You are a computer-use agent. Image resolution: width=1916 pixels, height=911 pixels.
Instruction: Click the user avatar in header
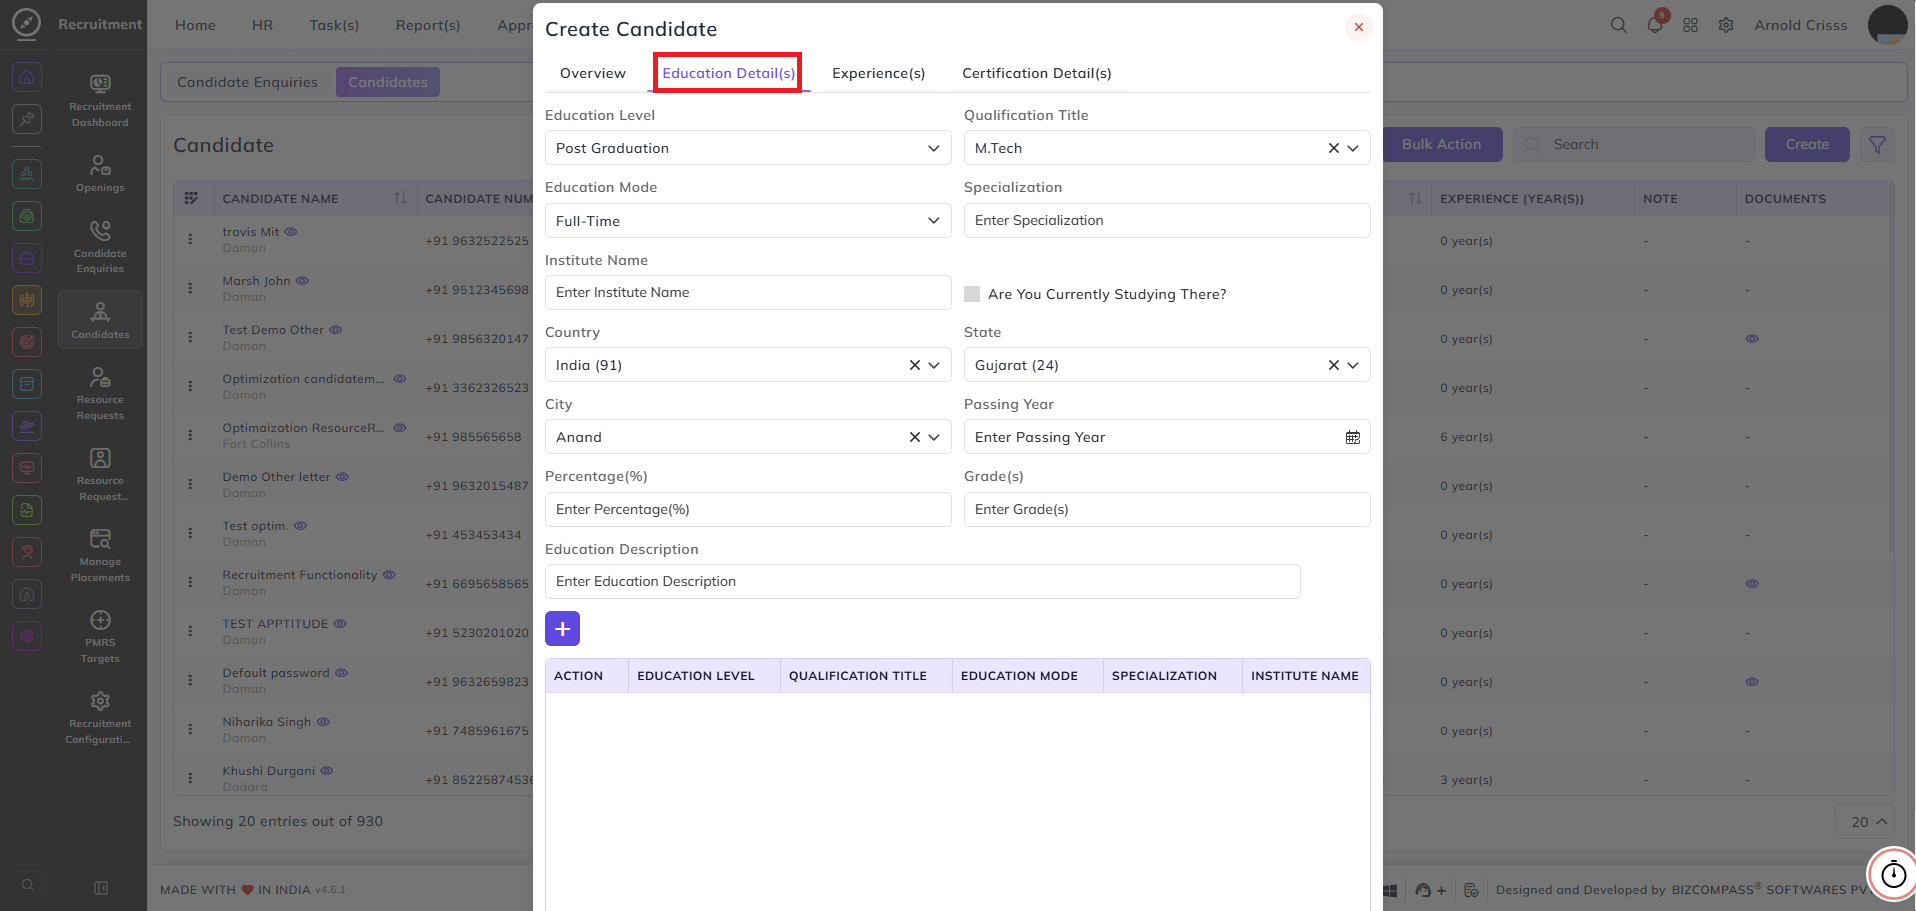1887,25
